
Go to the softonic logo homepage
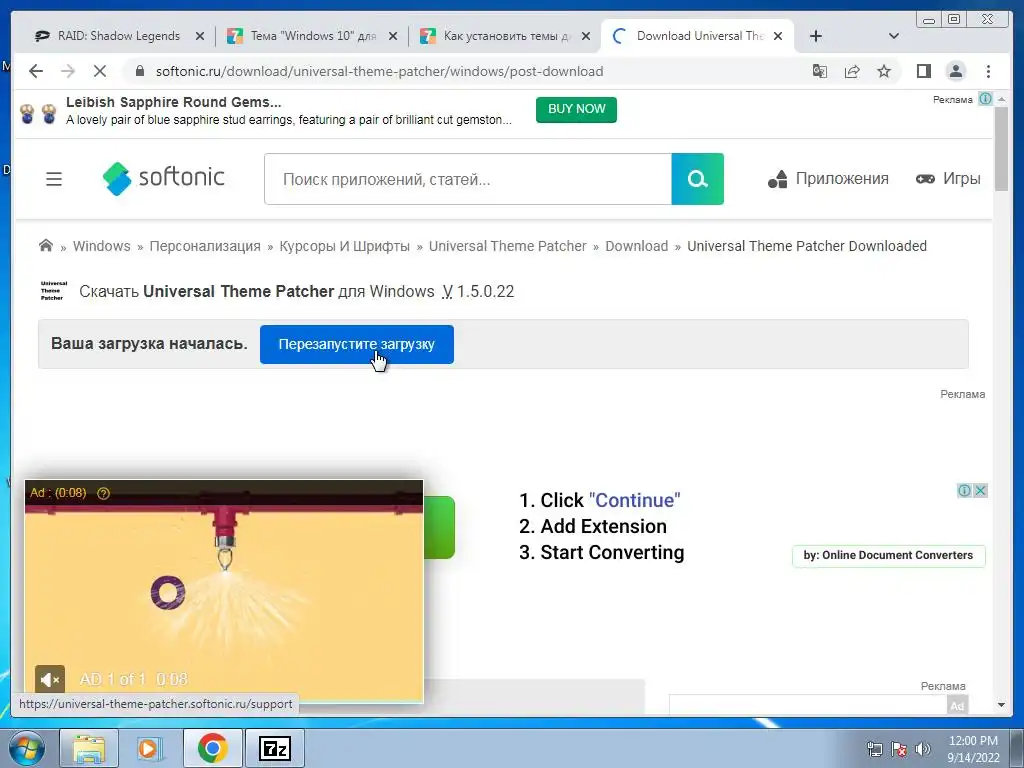tap(163, 178)
